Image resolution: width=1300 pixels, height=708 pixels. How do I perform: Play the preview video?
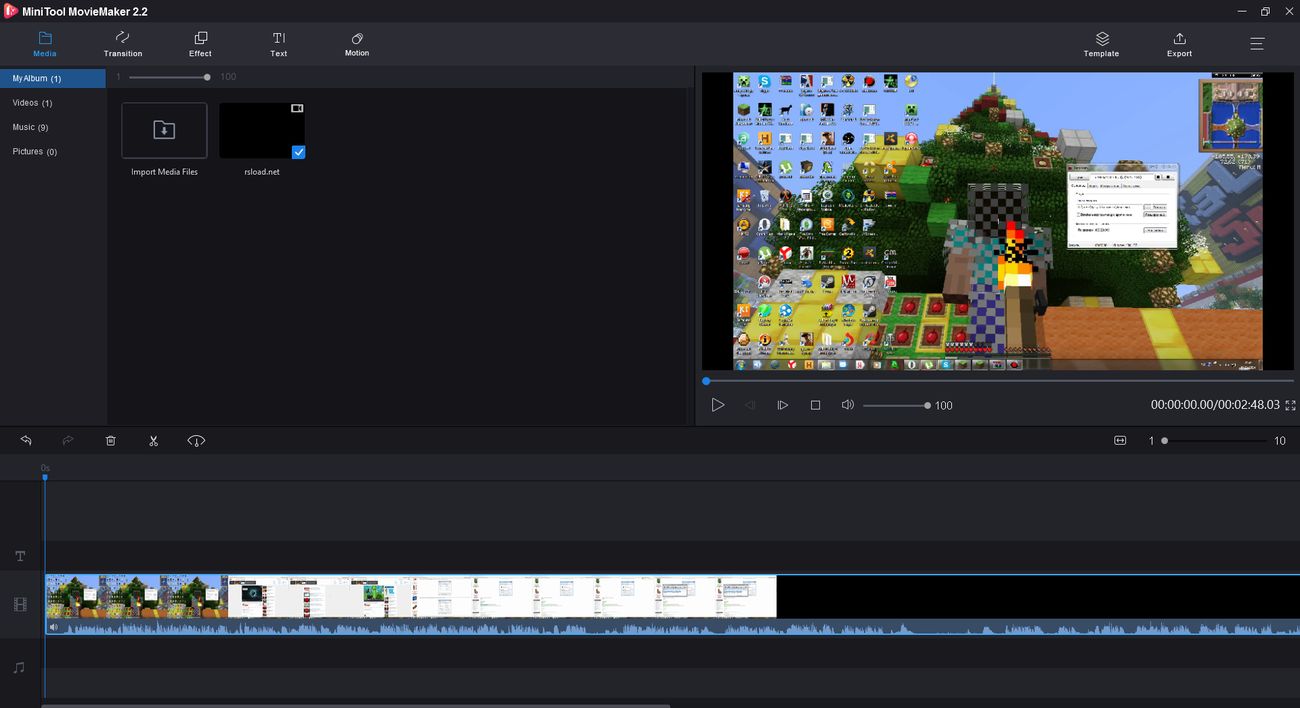(717, 405)
